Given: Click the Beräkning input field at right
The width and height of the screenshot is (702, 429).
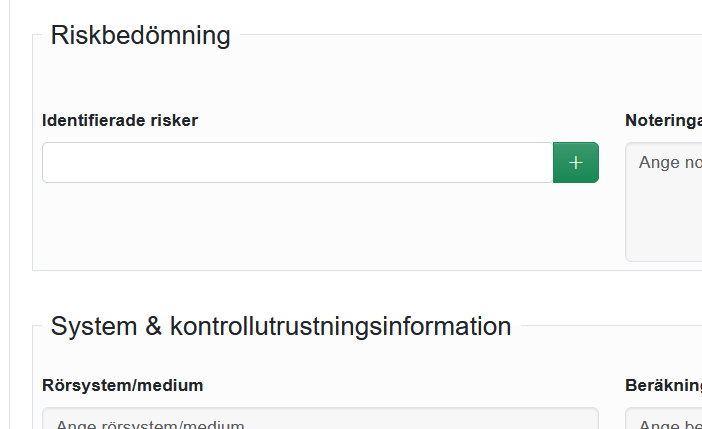Looking at the screenshot, I should coord(664,420).
